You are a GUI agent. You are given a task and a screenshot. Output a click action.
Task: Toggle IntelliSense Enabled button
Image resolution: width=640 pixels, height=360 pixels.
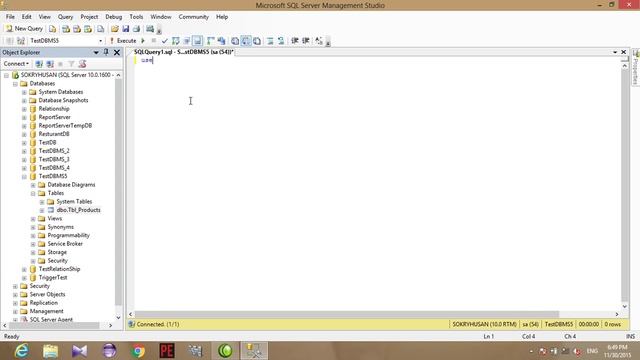tap(198, 41)
